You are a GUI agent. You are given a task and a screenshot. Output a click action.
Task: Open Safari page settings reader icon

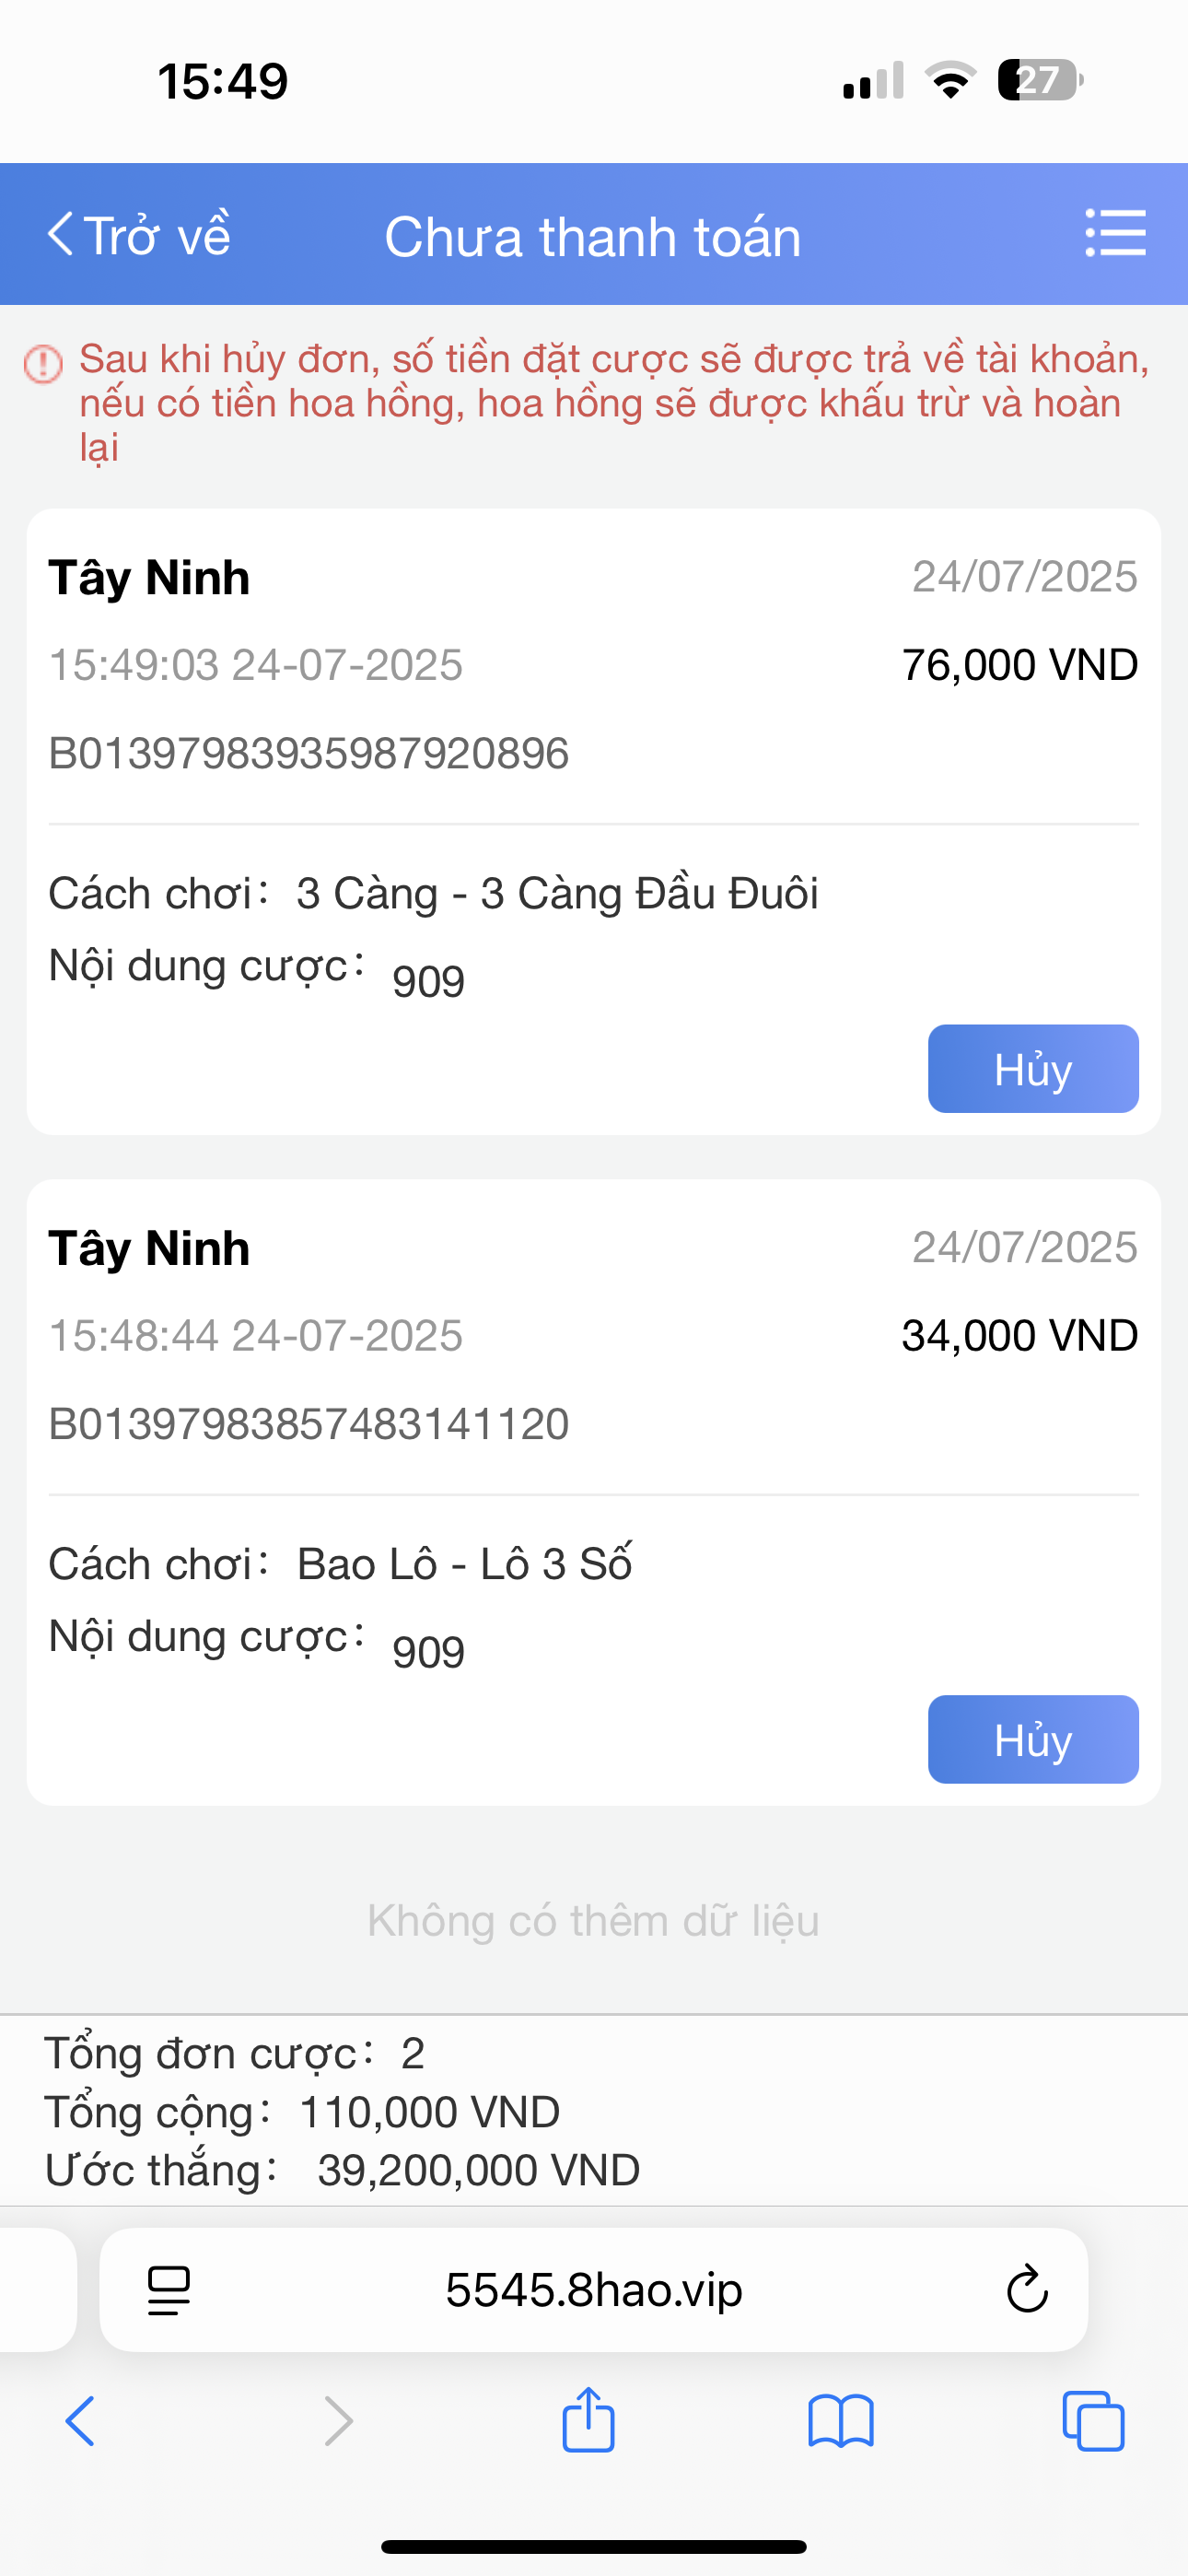[168, 2290]
